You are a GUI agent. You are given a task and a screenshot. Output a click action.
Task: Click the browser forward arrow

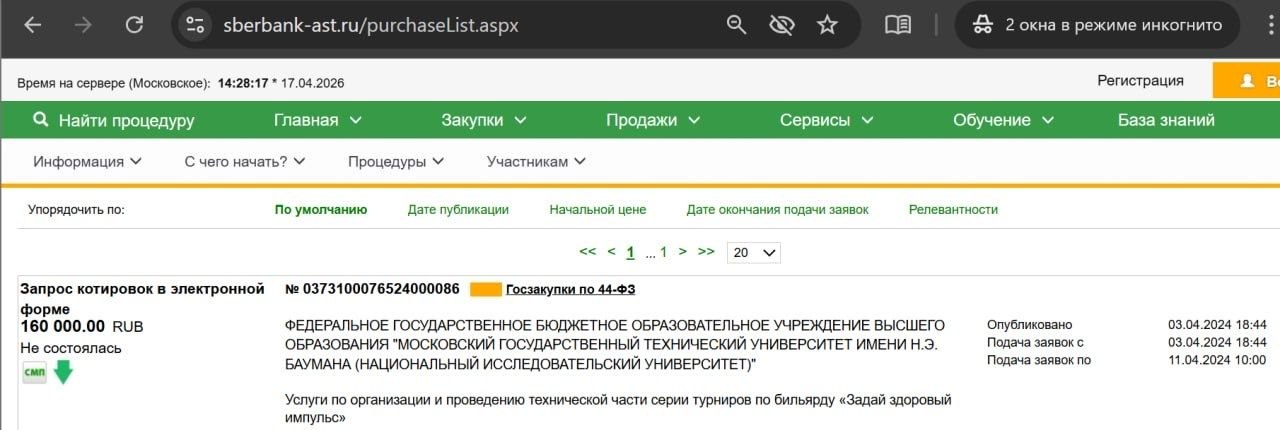[x=83, y=25]
